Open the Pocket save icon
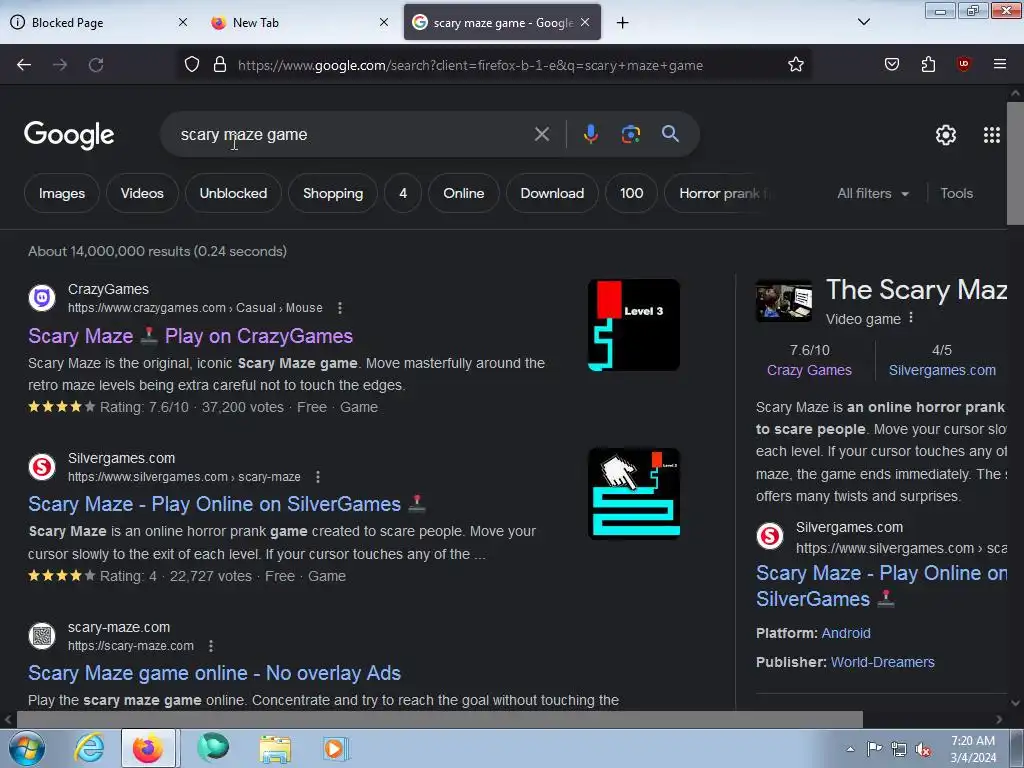Image resolution: width=1024 pixels, height=768 pixels. [x=891, y=65]
